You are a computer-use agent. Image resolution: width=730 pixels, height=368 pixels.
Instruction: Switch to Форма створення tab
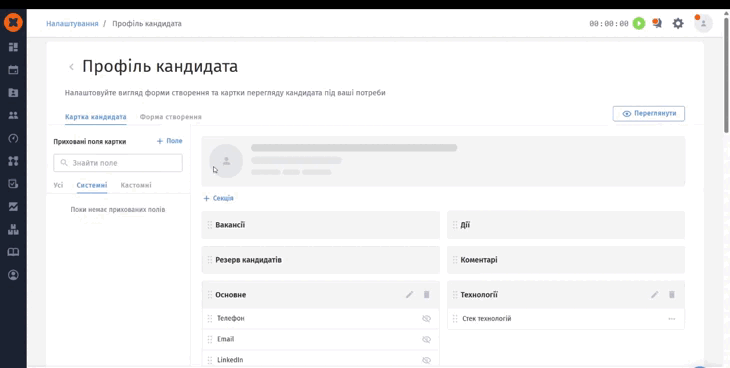(170, 117)
